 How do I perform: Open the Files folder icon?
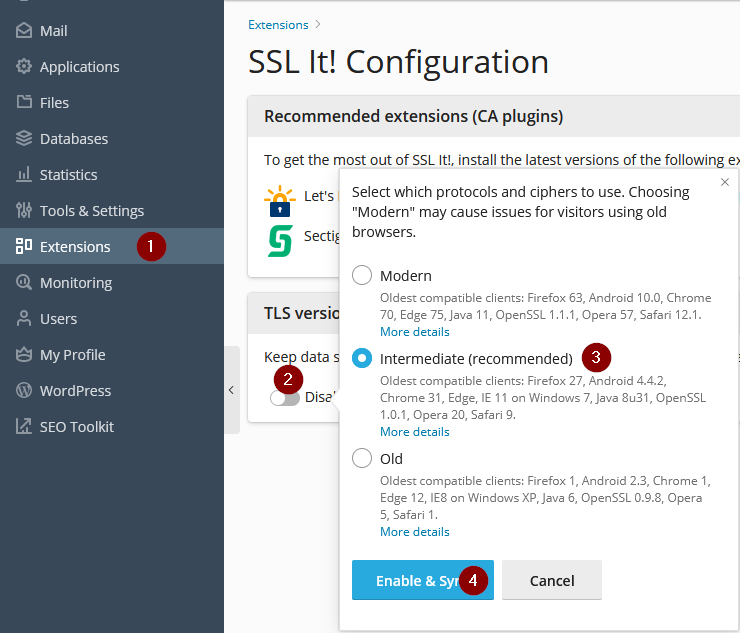[x=24, y=102]
